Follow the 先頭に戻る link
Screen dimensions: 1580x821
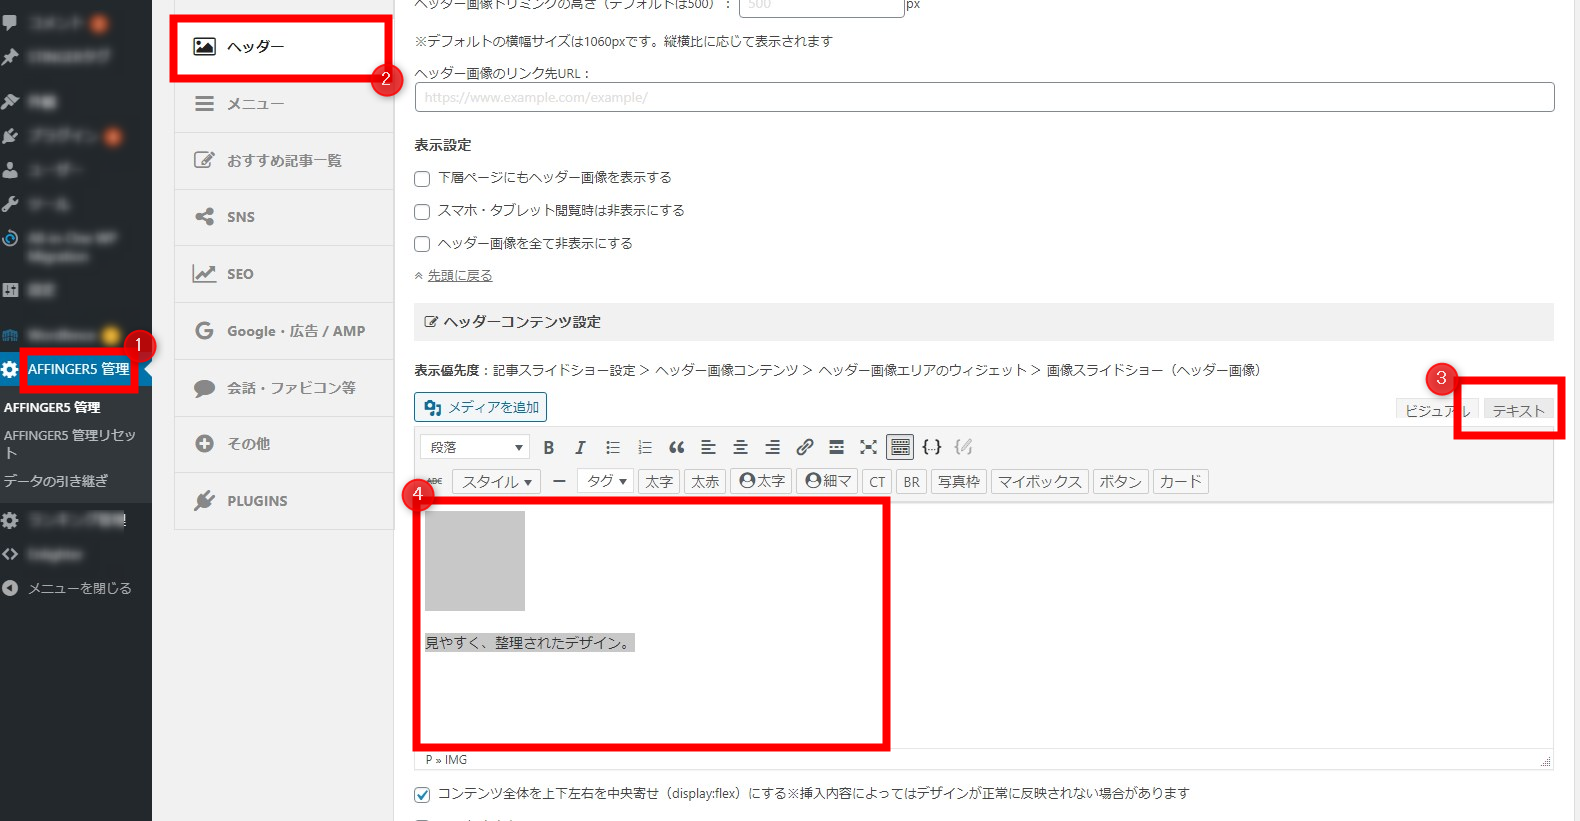click(460, 275)
